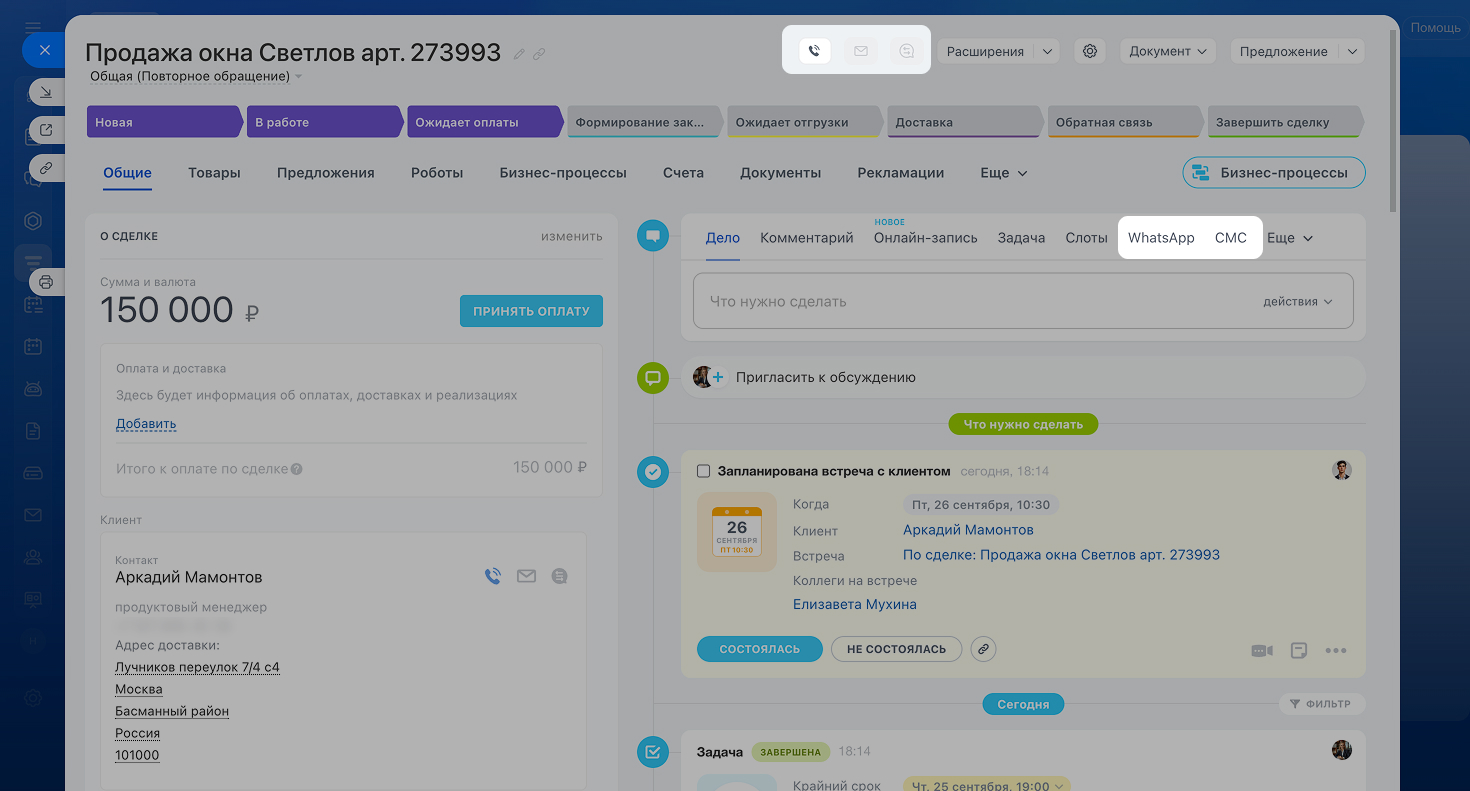Open the Елизавета Мухина colleague link

pyautogui.click(x=855, y=604)
